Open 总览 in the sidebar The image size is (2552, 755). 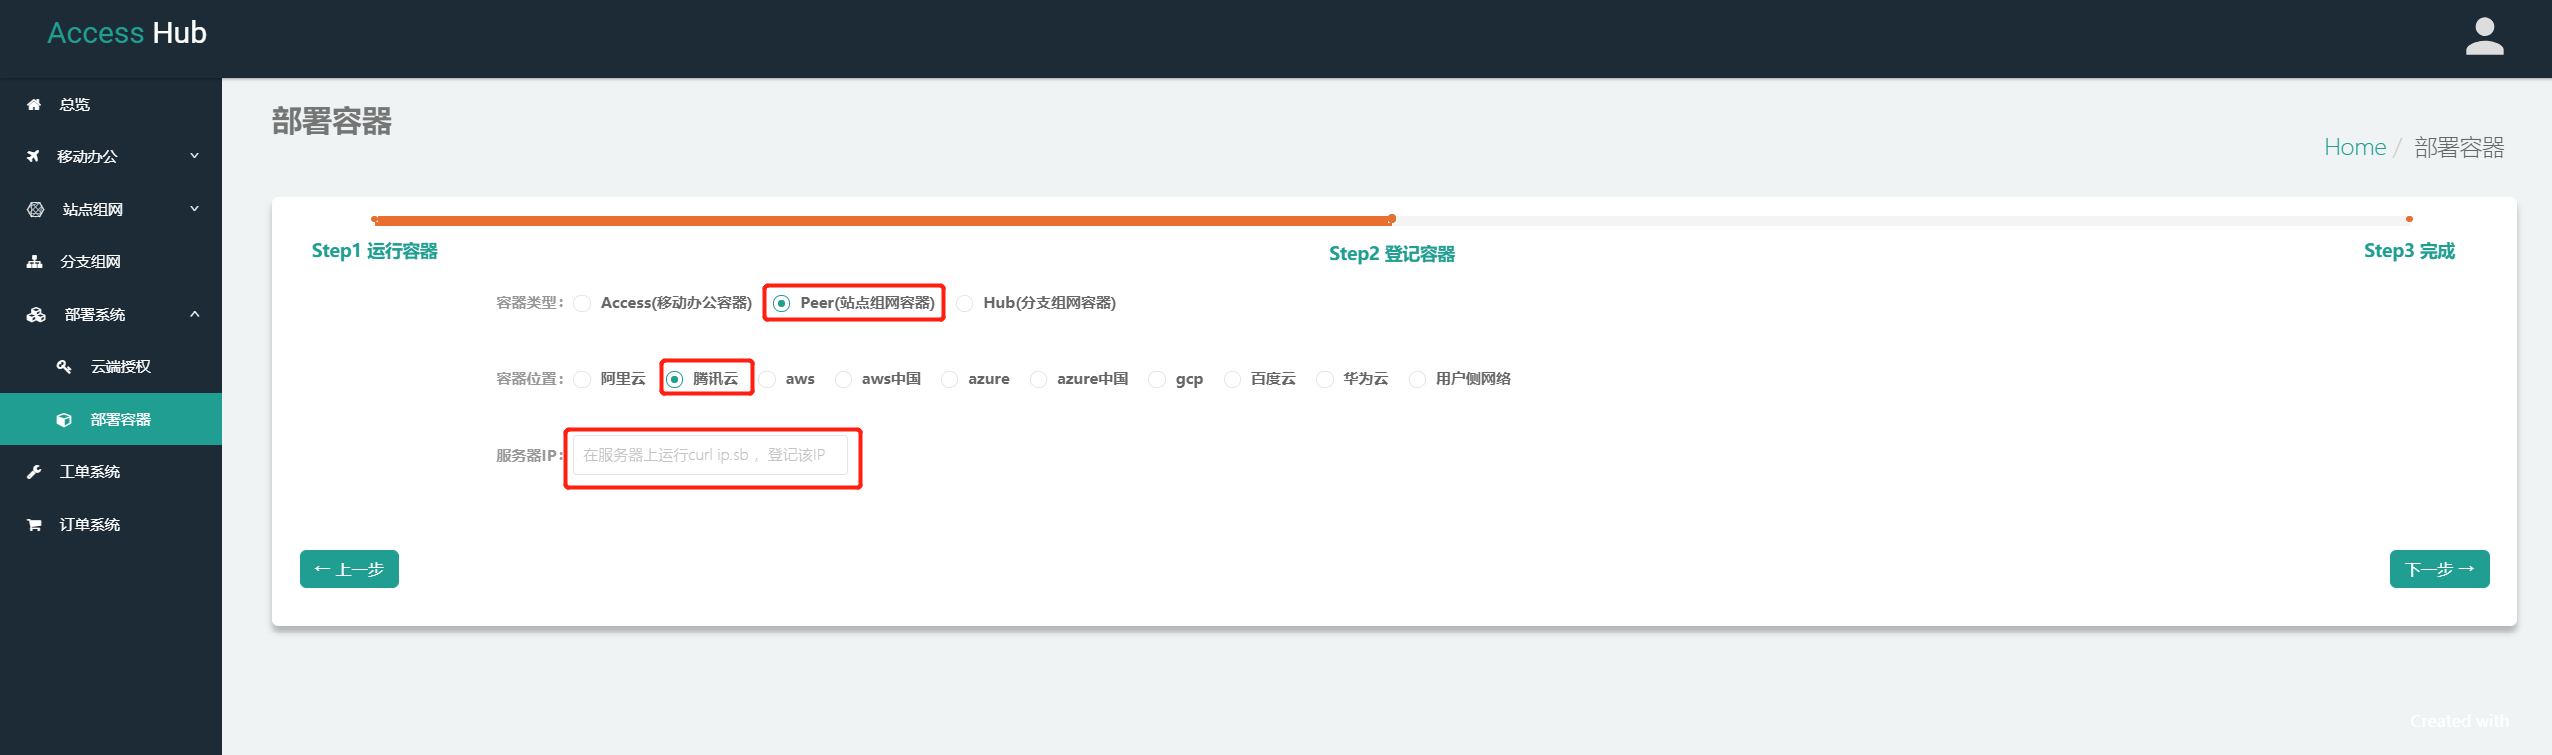(x=111, y=104)
